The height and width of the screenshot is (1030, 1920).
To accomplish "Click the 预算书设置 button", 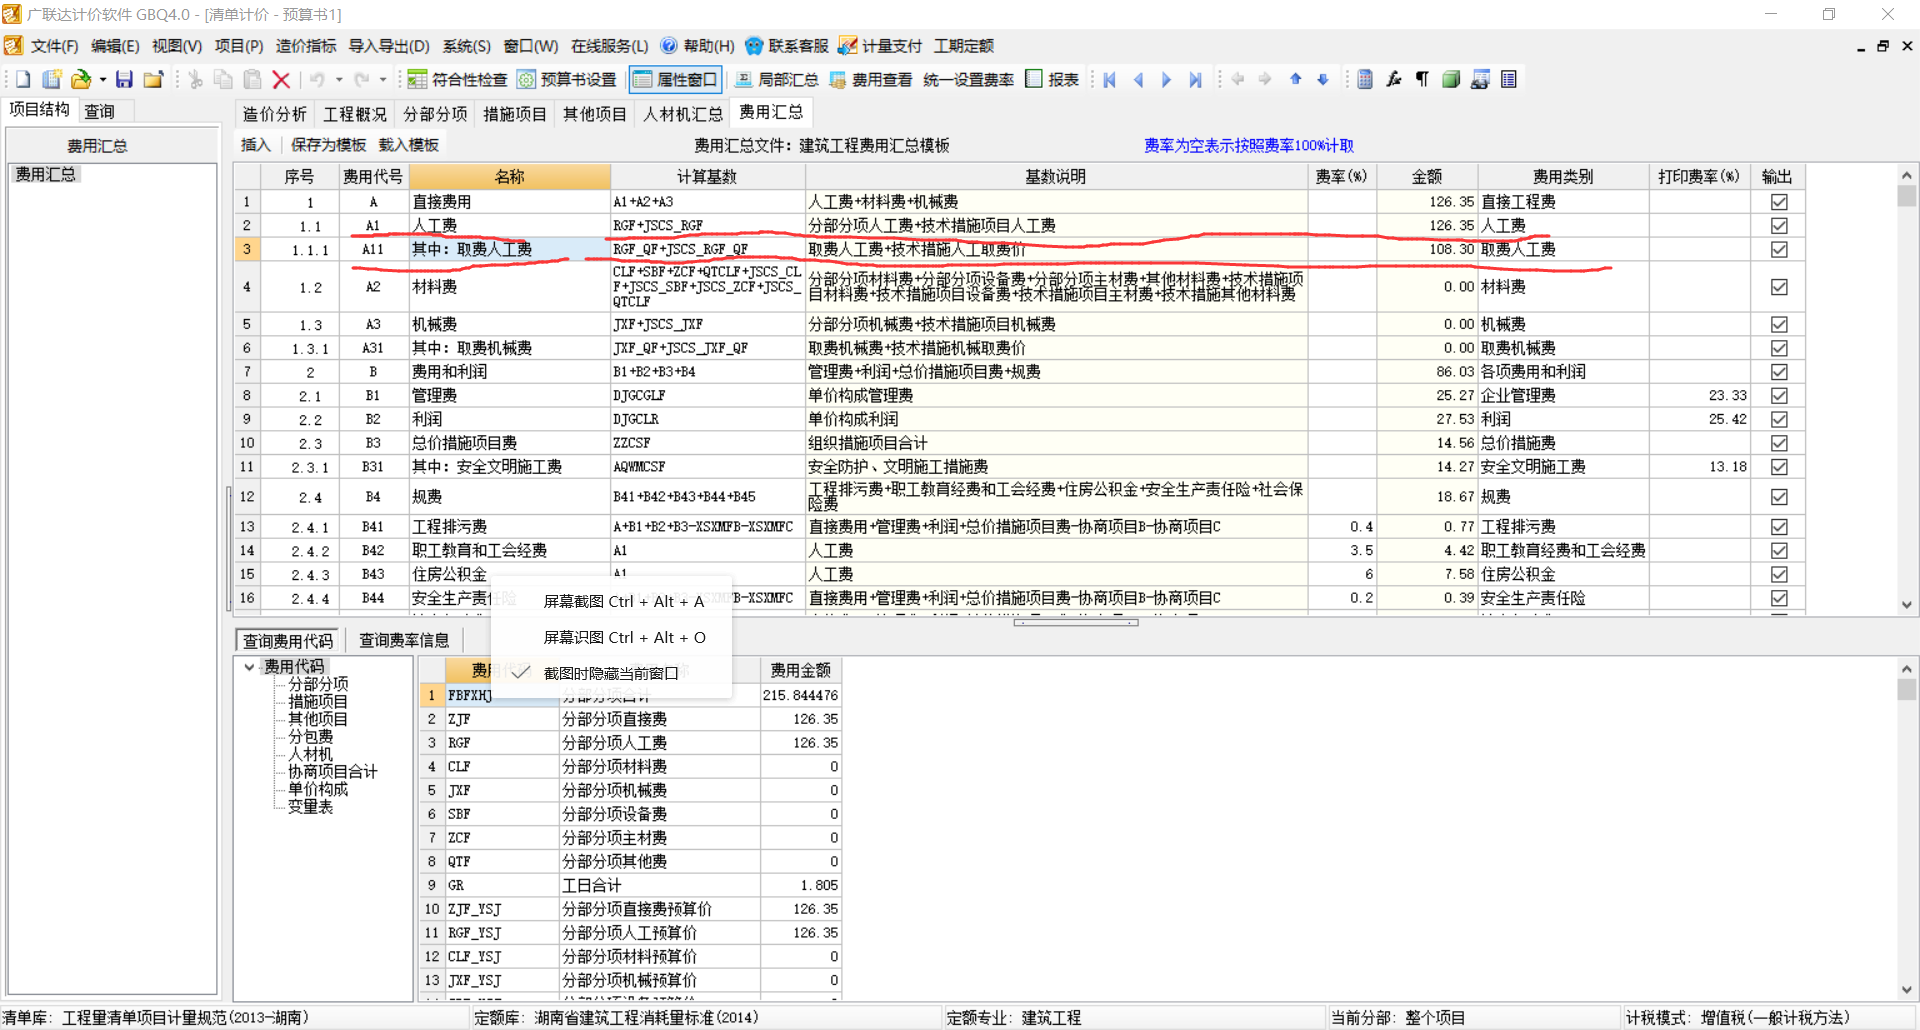I will pyautogui.click(x=565, y=79).
